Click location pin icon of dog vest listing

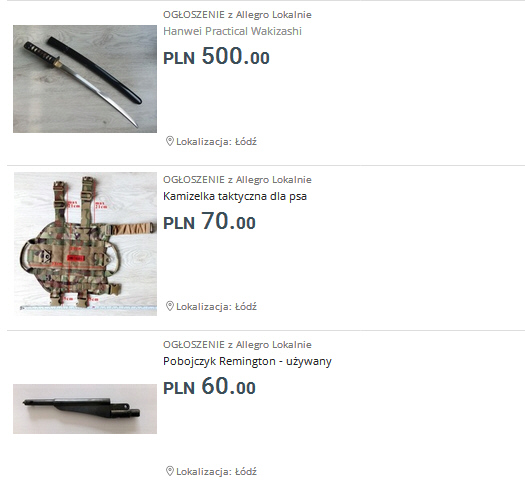pos(169,306)
